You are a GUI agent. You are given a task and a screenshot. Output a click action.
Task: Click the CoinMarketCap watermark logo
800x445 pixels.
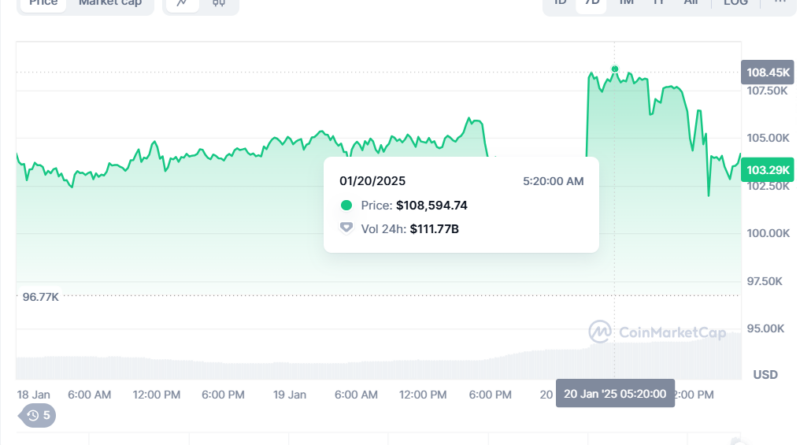coord(656,332)
